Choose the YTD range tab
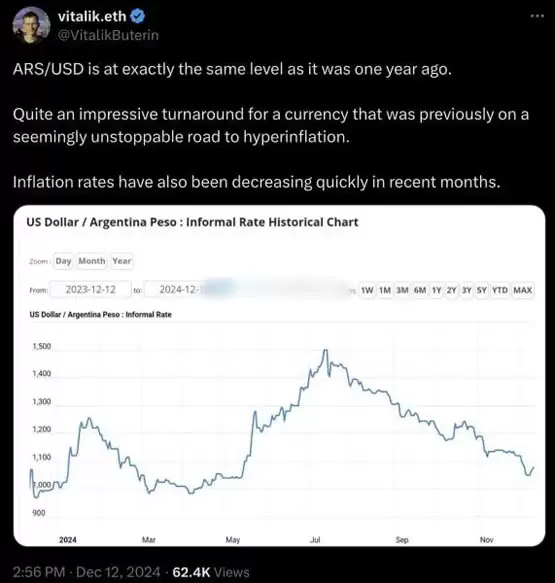Image resolution: width=555 pixels, height=583 pixels. tap(500, 290)
